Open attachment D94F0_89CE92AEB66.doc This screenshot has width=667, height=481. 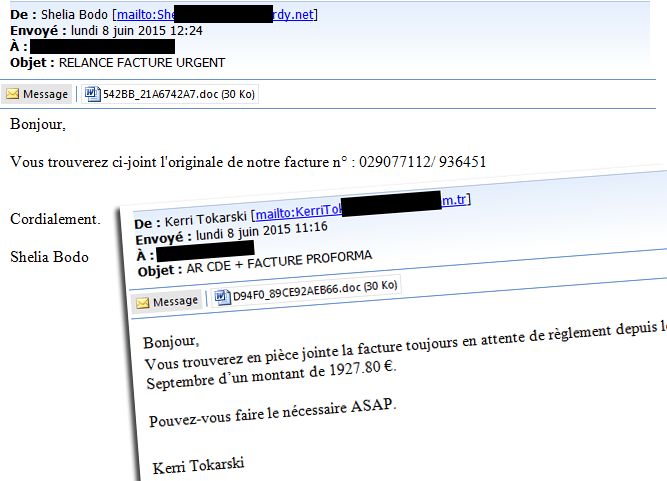click(x=306, y=291)
